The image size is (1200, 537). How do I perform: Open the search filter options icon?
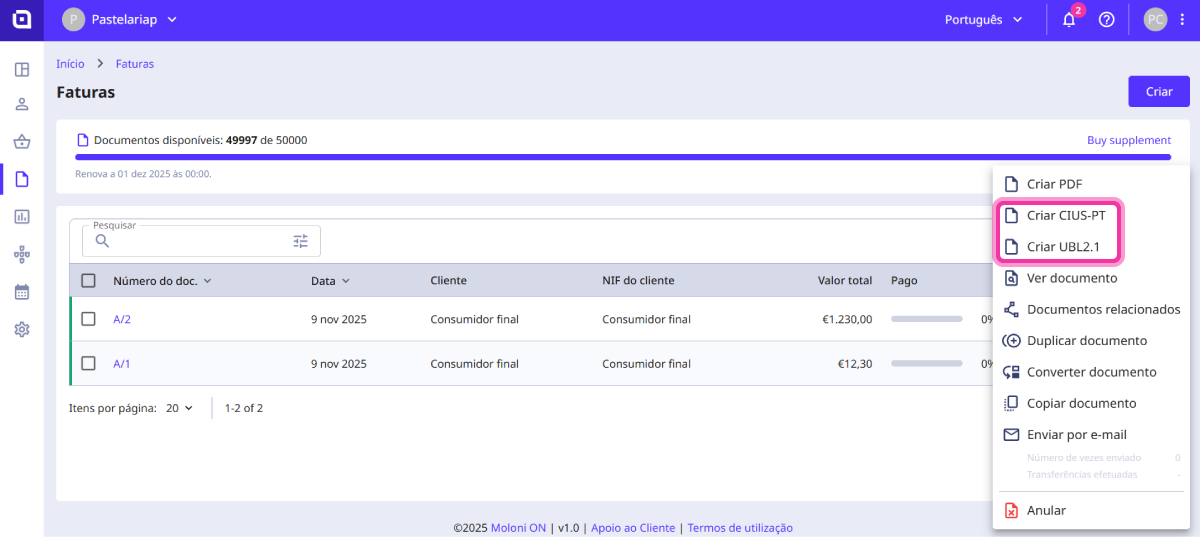(x=301, y=241)
